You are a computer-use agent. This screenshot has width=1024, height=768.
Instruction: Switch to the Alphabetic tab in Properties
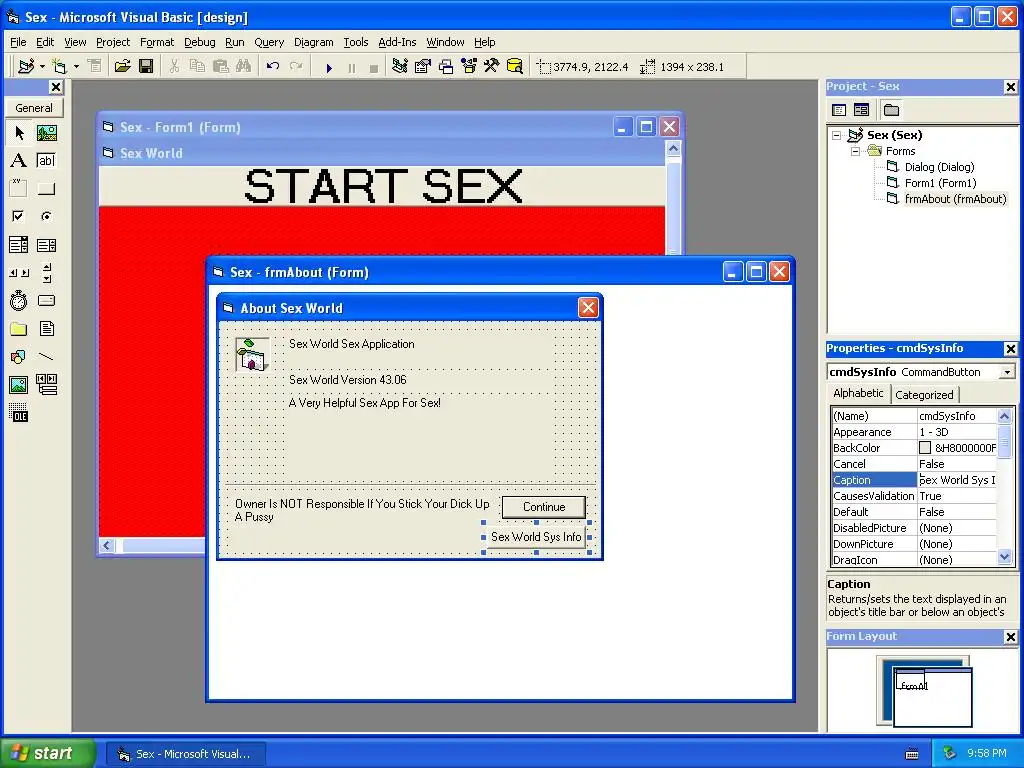858,393
